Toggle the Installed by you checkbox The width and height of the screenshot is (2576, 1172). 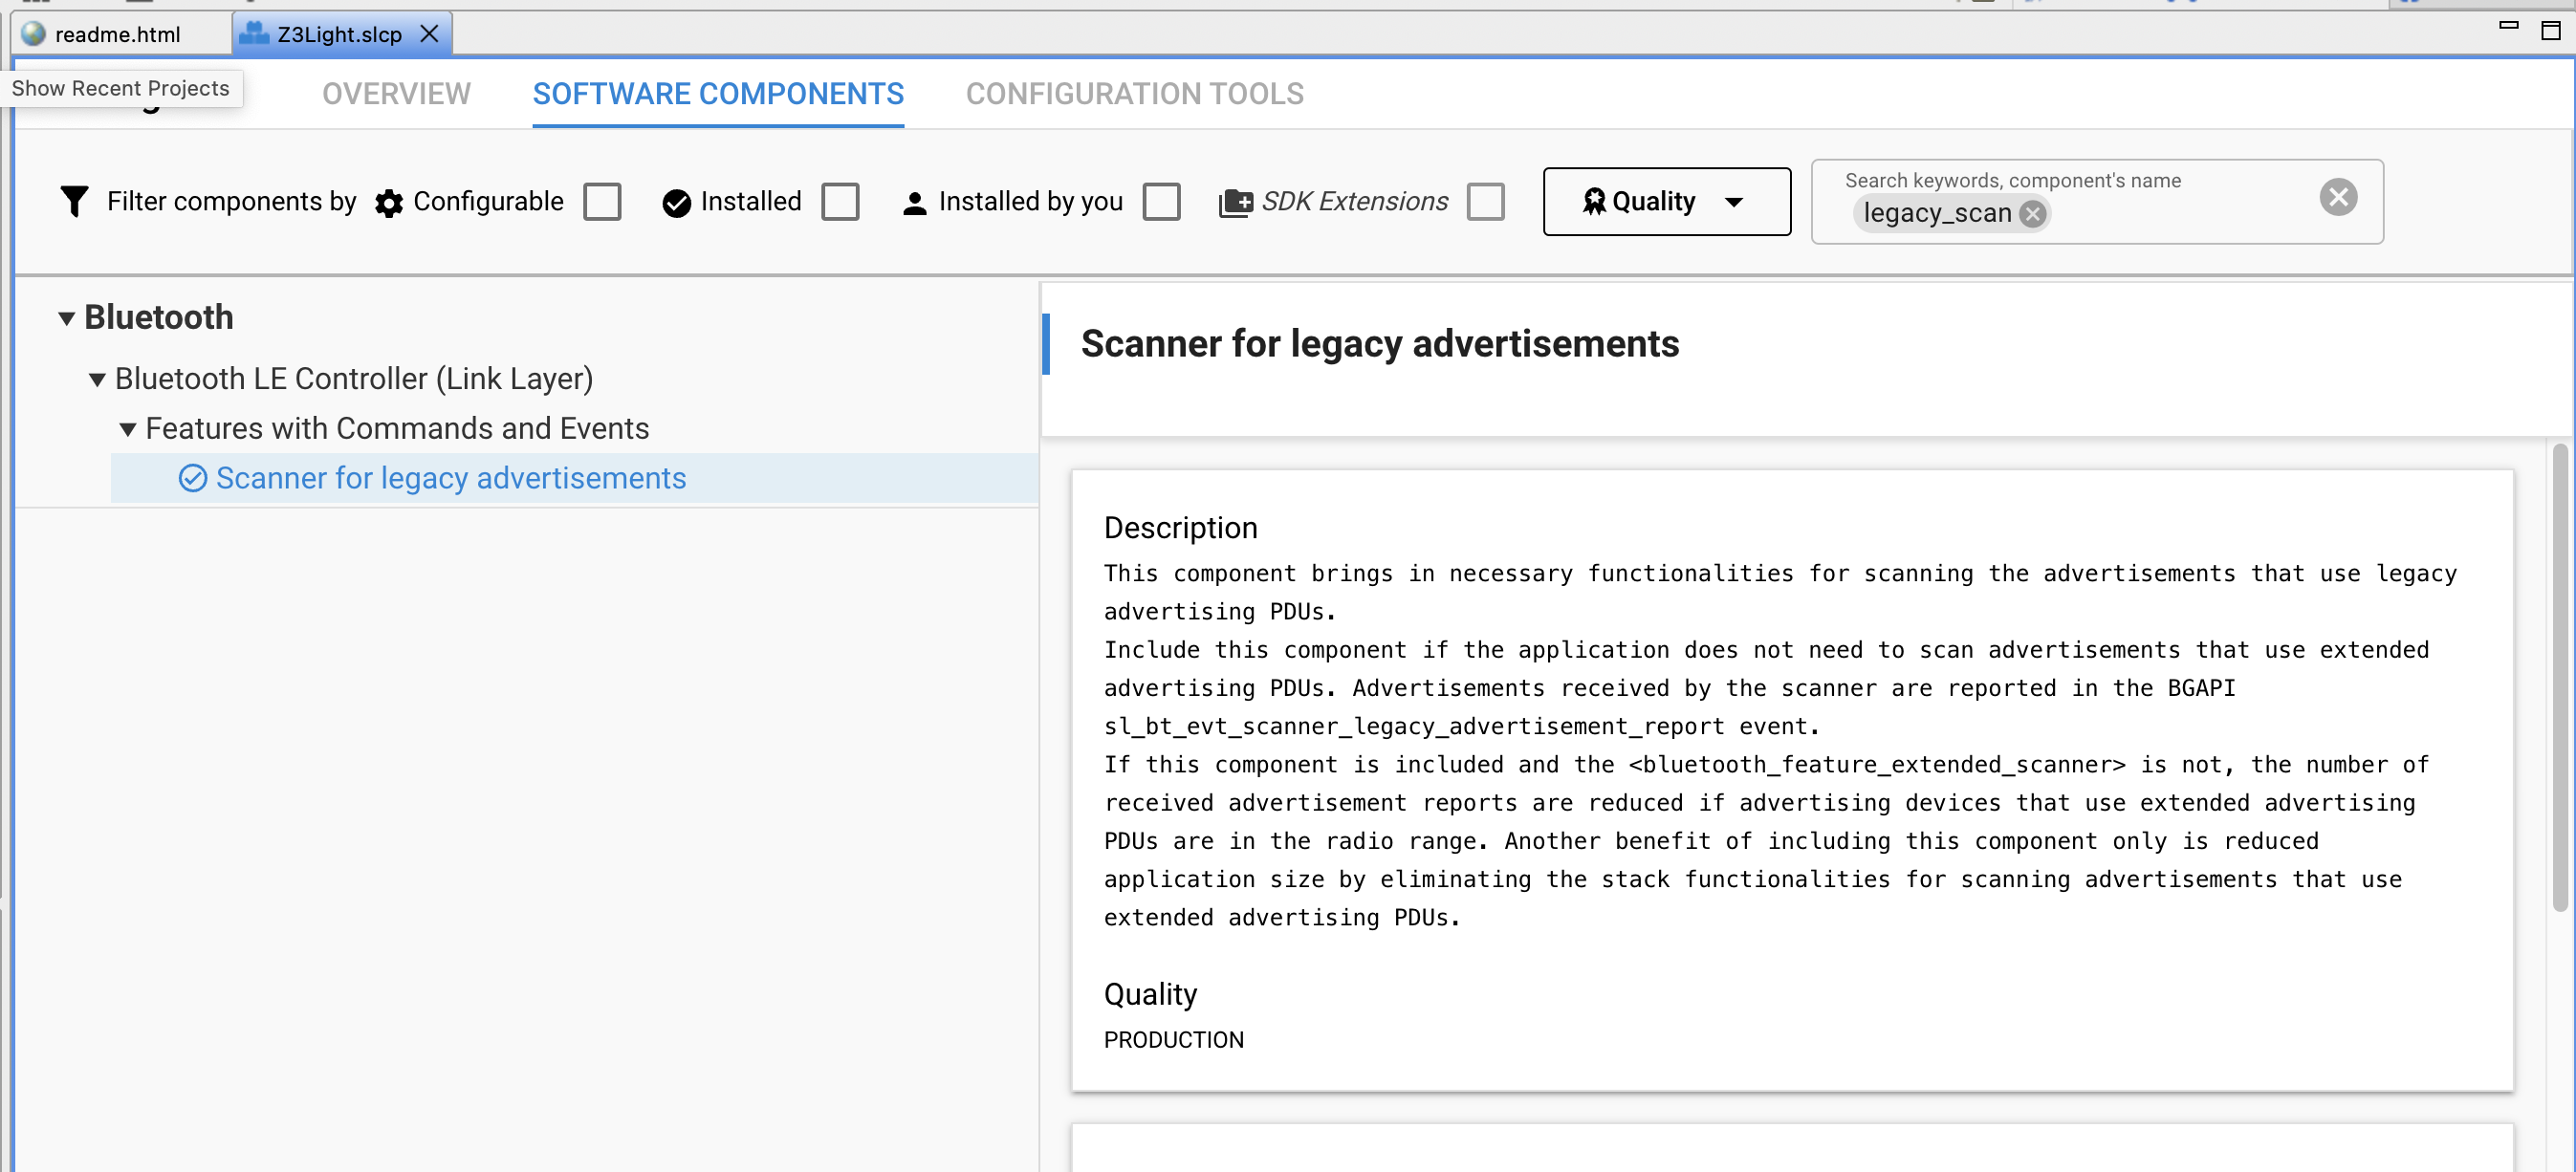tap(1161, 201)
